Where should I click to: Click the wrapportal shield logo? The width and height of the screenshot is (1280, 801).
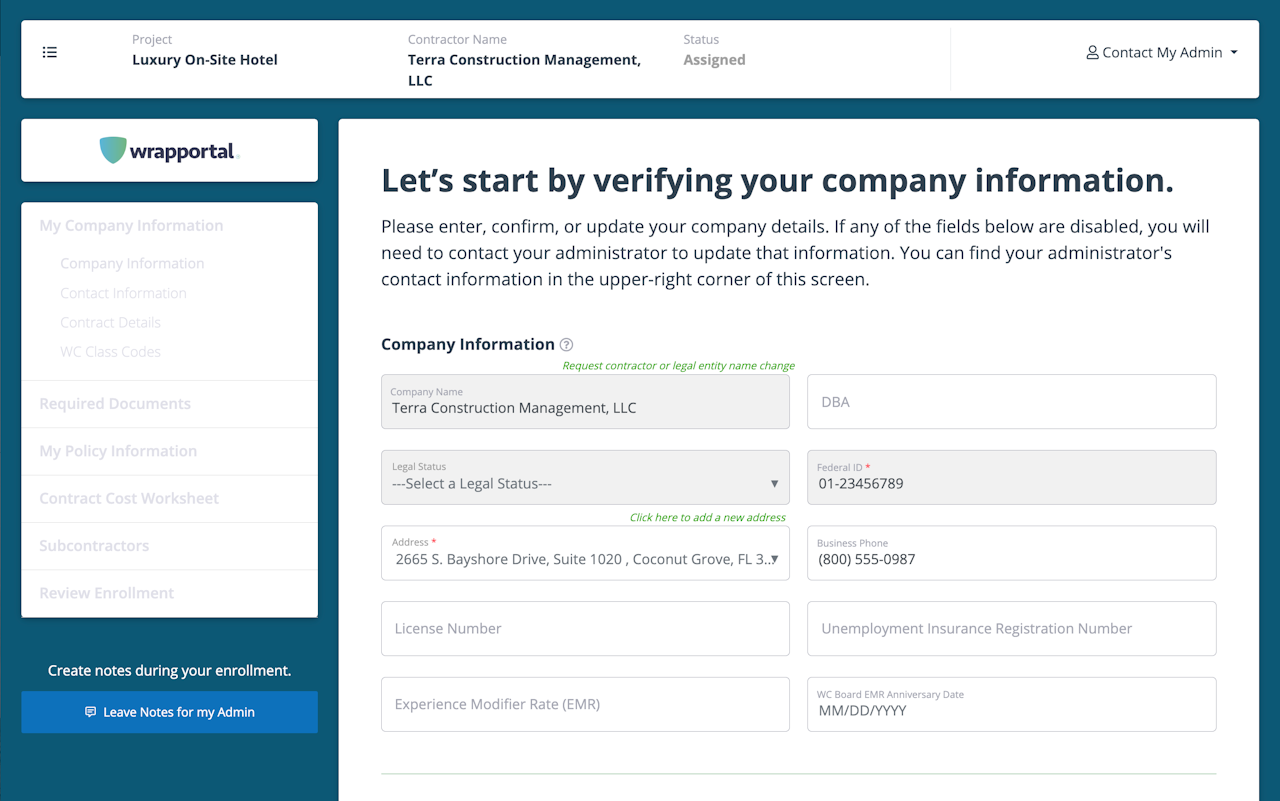(x=113, y=150)
